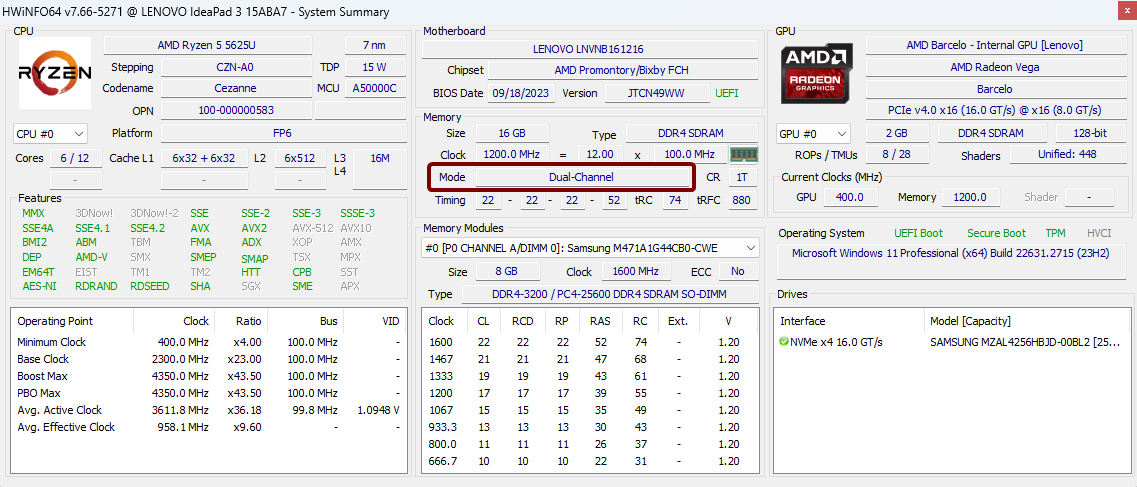Select the OPN 100-000000583 value
This screenshot has width=1137, height=487.
[236, 110]
